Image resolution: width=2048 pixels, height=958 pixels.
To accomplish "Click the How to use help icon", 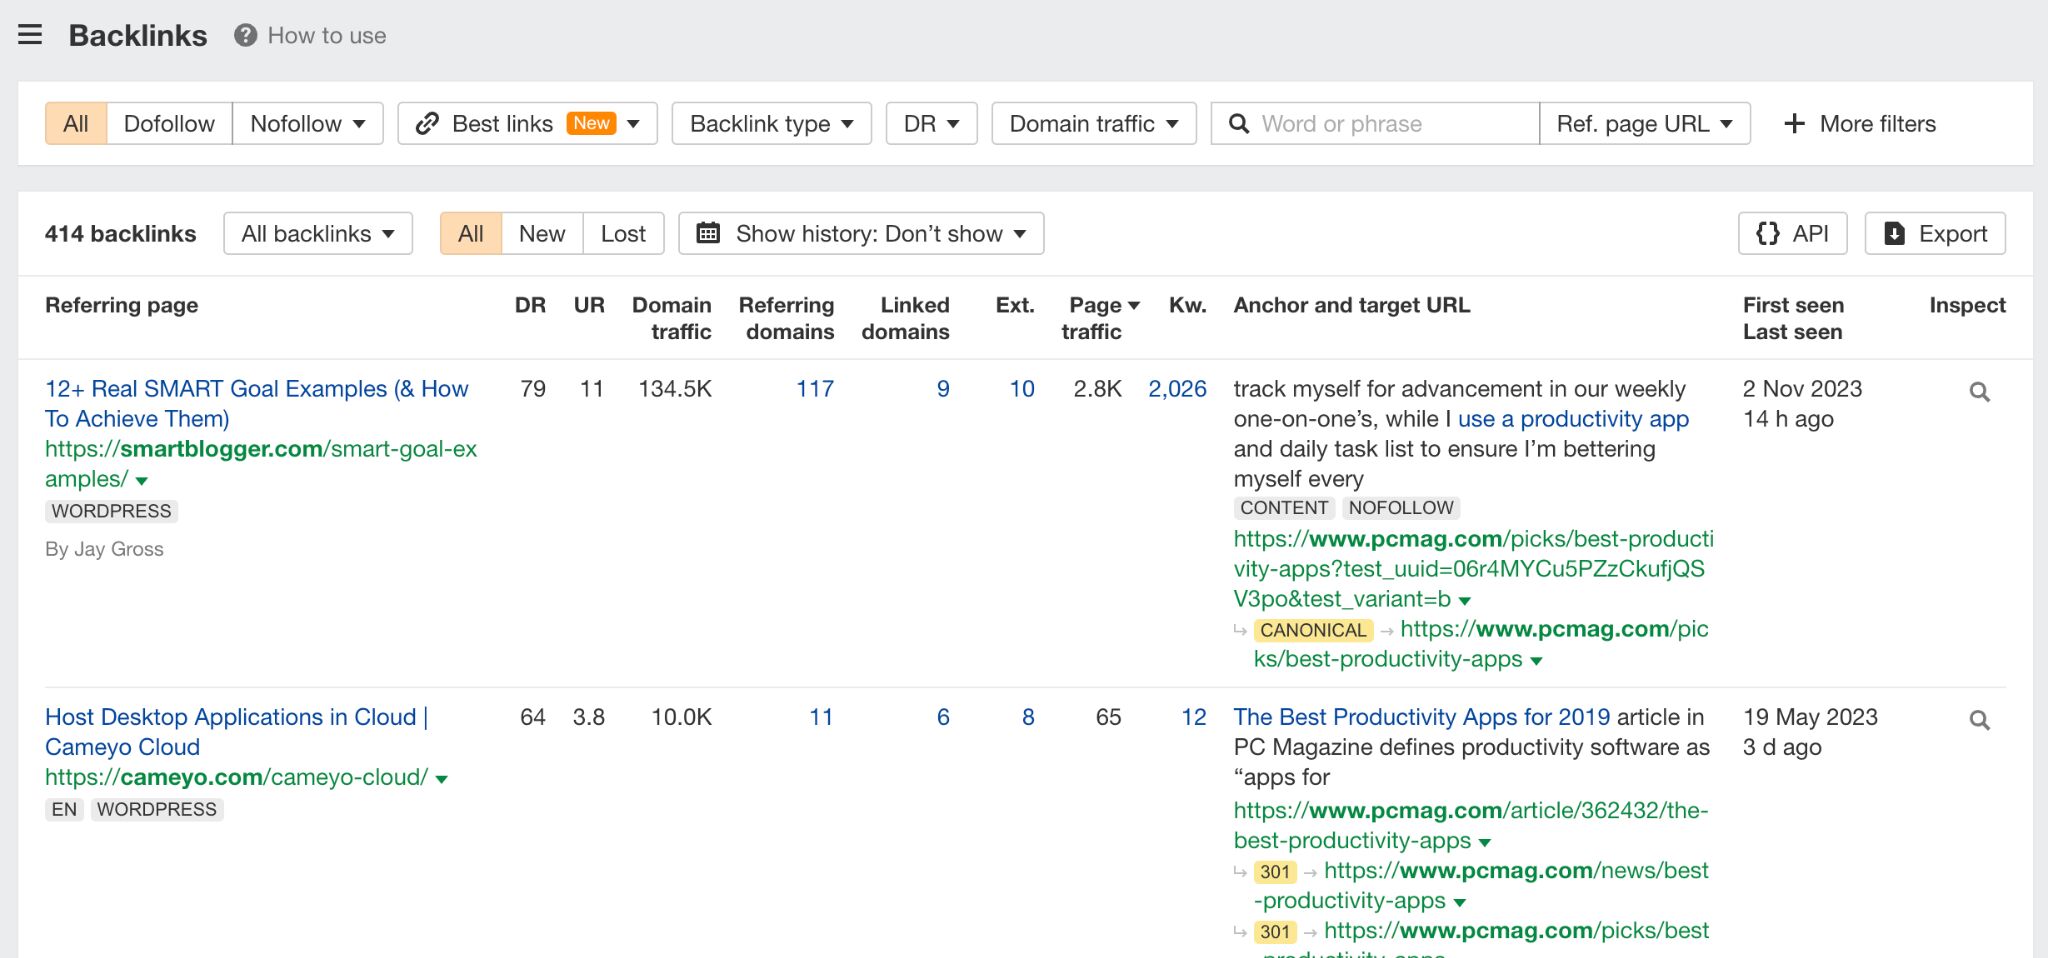I will click(x=243, y=36).
